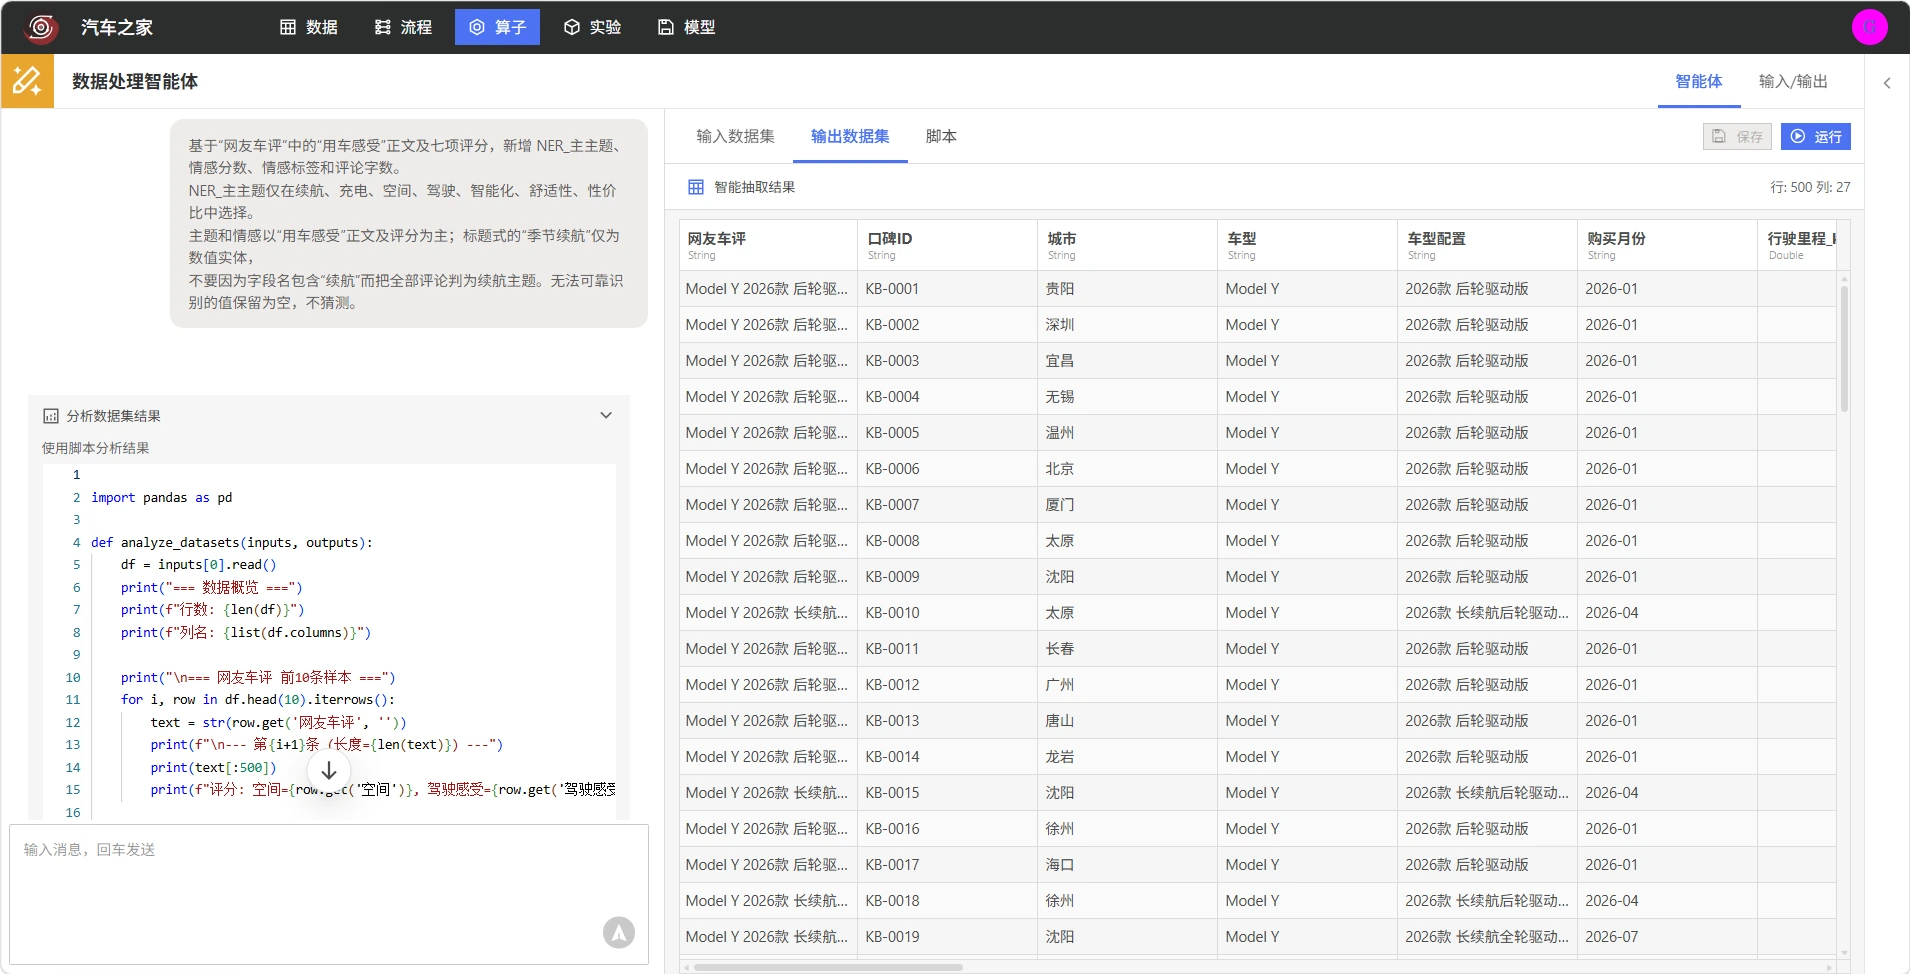
Task: Click the 使用脚本分析结果 label
Action: point(96,448)
